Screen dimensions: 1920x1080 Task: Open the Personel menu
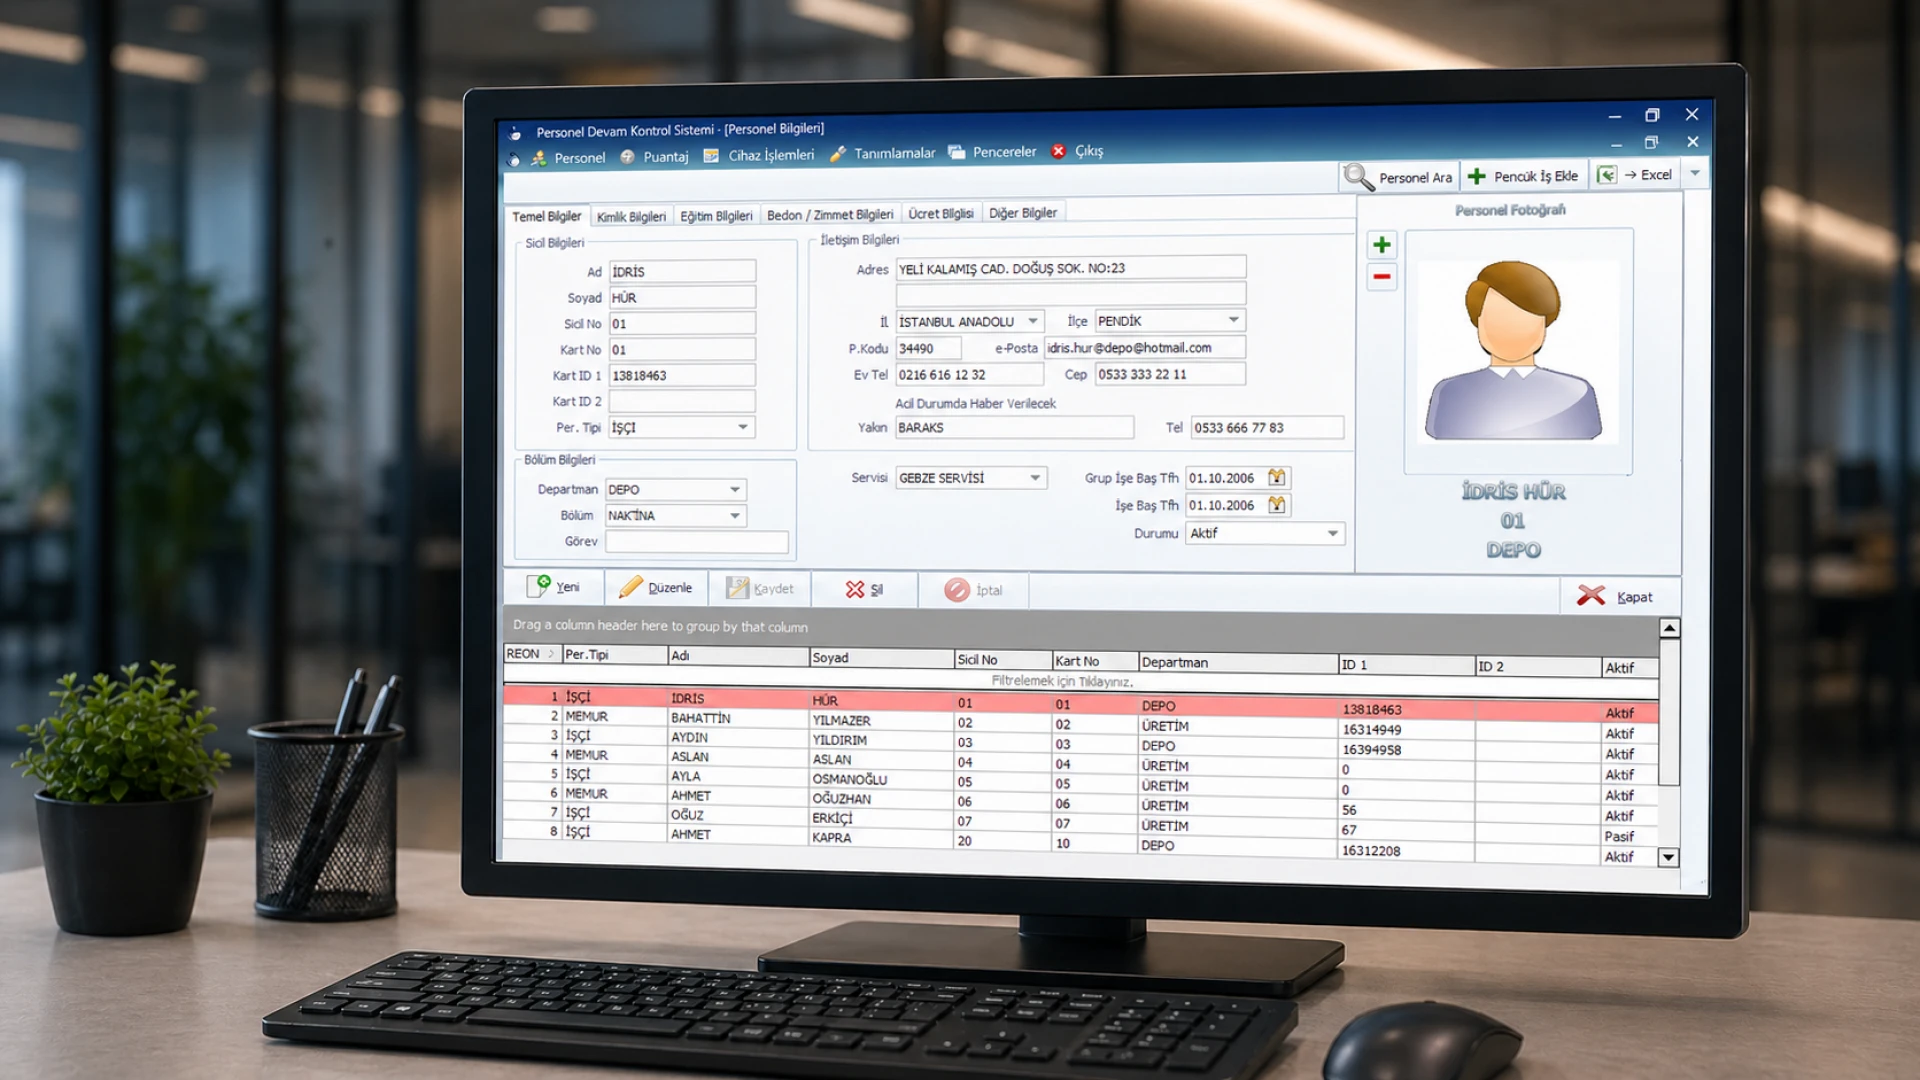tap(568, 158)
